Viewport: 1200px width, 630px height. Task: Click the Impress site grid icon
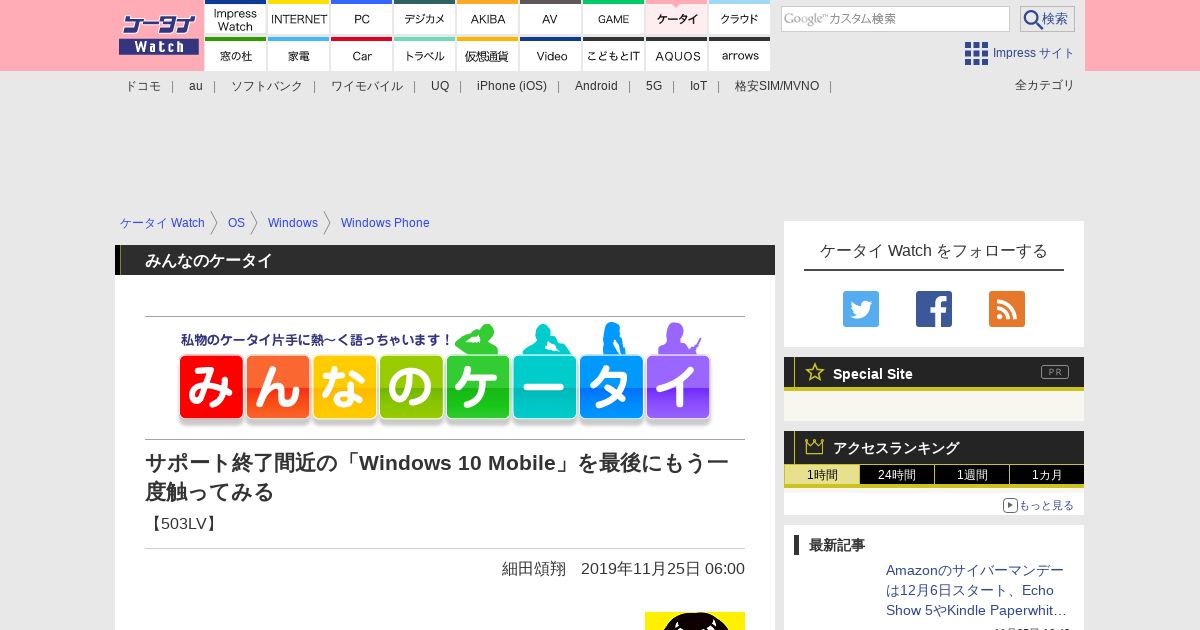coord(976,53)
